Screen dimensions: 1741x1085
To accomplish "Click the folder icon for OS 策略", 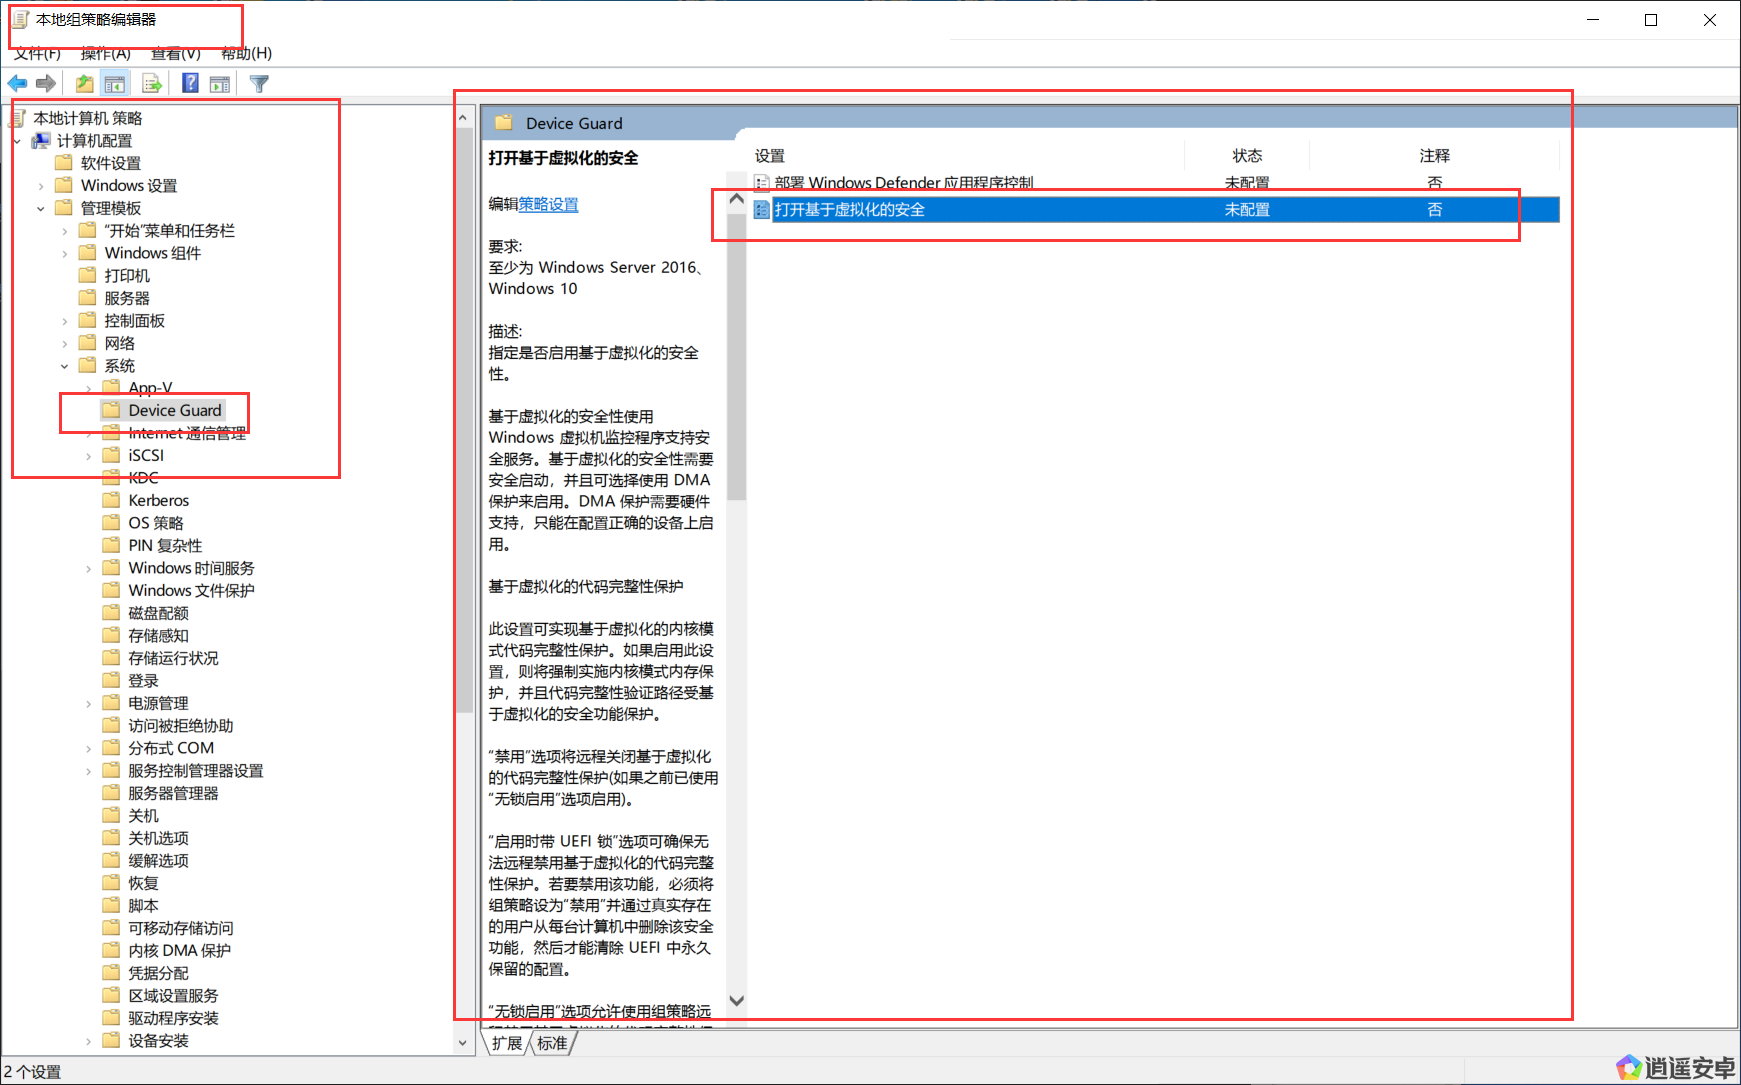I will tap(112, 523).
